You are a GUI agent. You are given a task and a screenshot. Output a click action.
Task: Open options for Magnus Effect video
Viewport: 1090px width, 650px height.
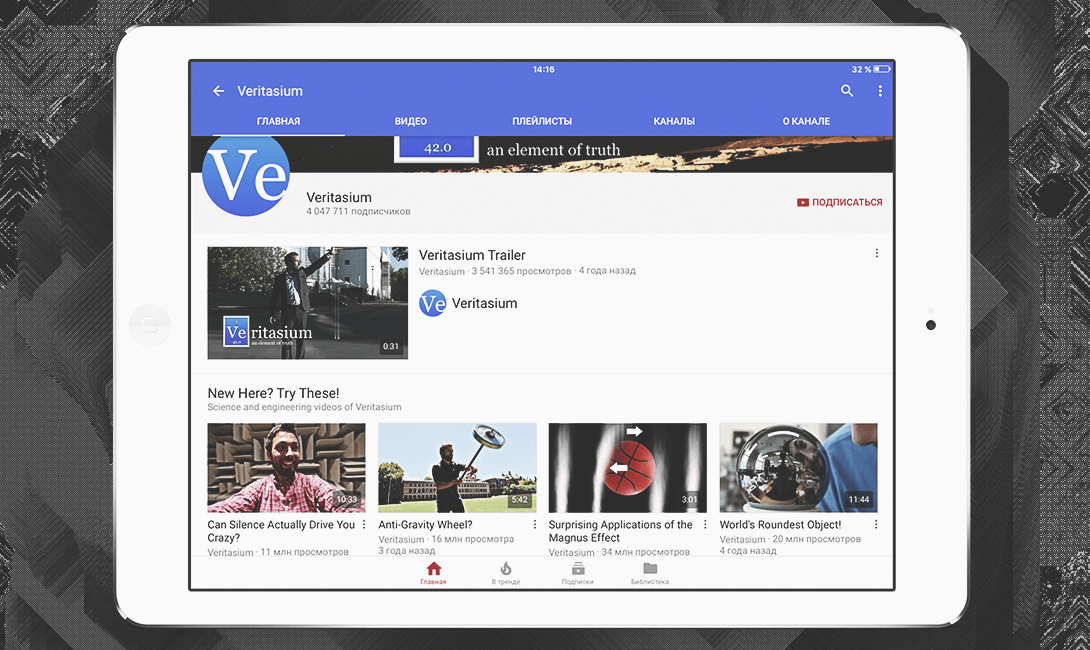pos(705,525)
